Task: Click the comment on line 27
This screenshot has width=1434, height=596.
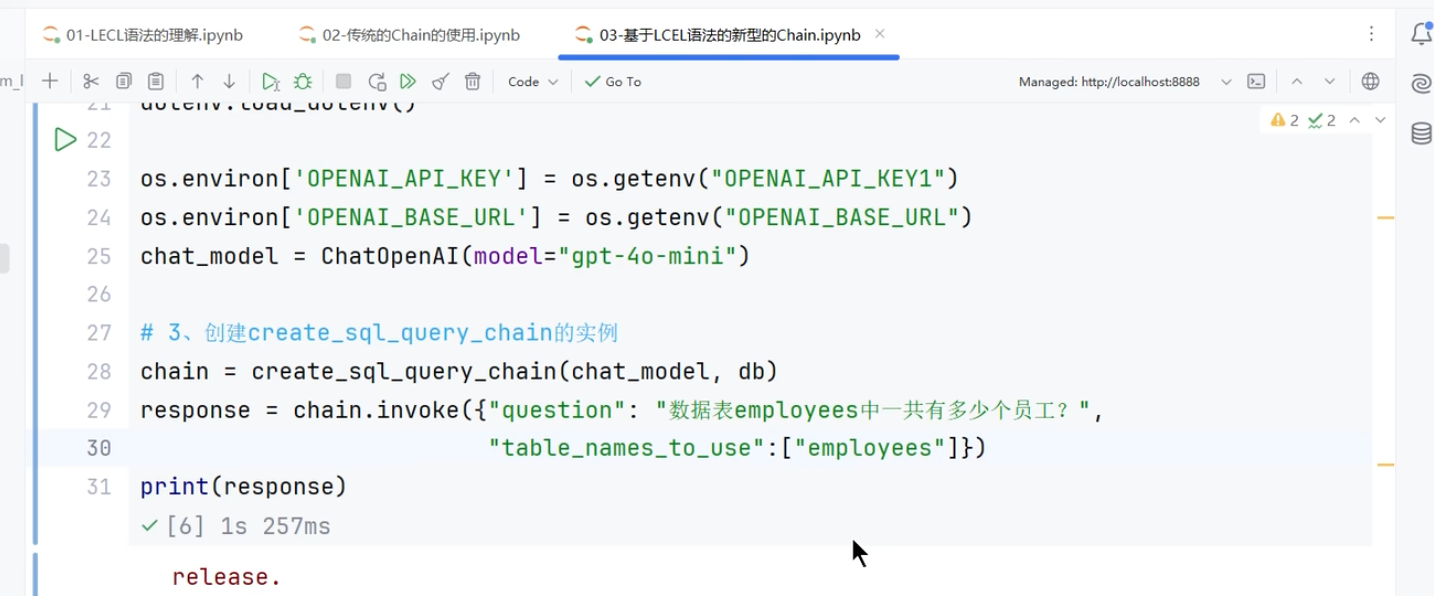Action: pyautogui.click(x=380, y=332)
